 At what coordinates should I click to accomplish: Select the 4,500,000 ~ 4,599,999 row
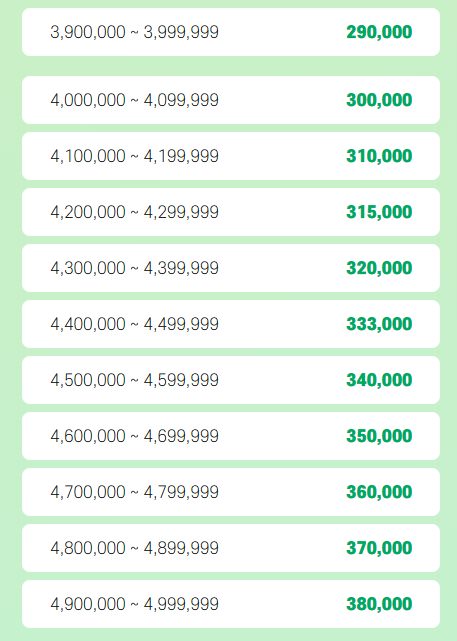[x=231, y=380]
